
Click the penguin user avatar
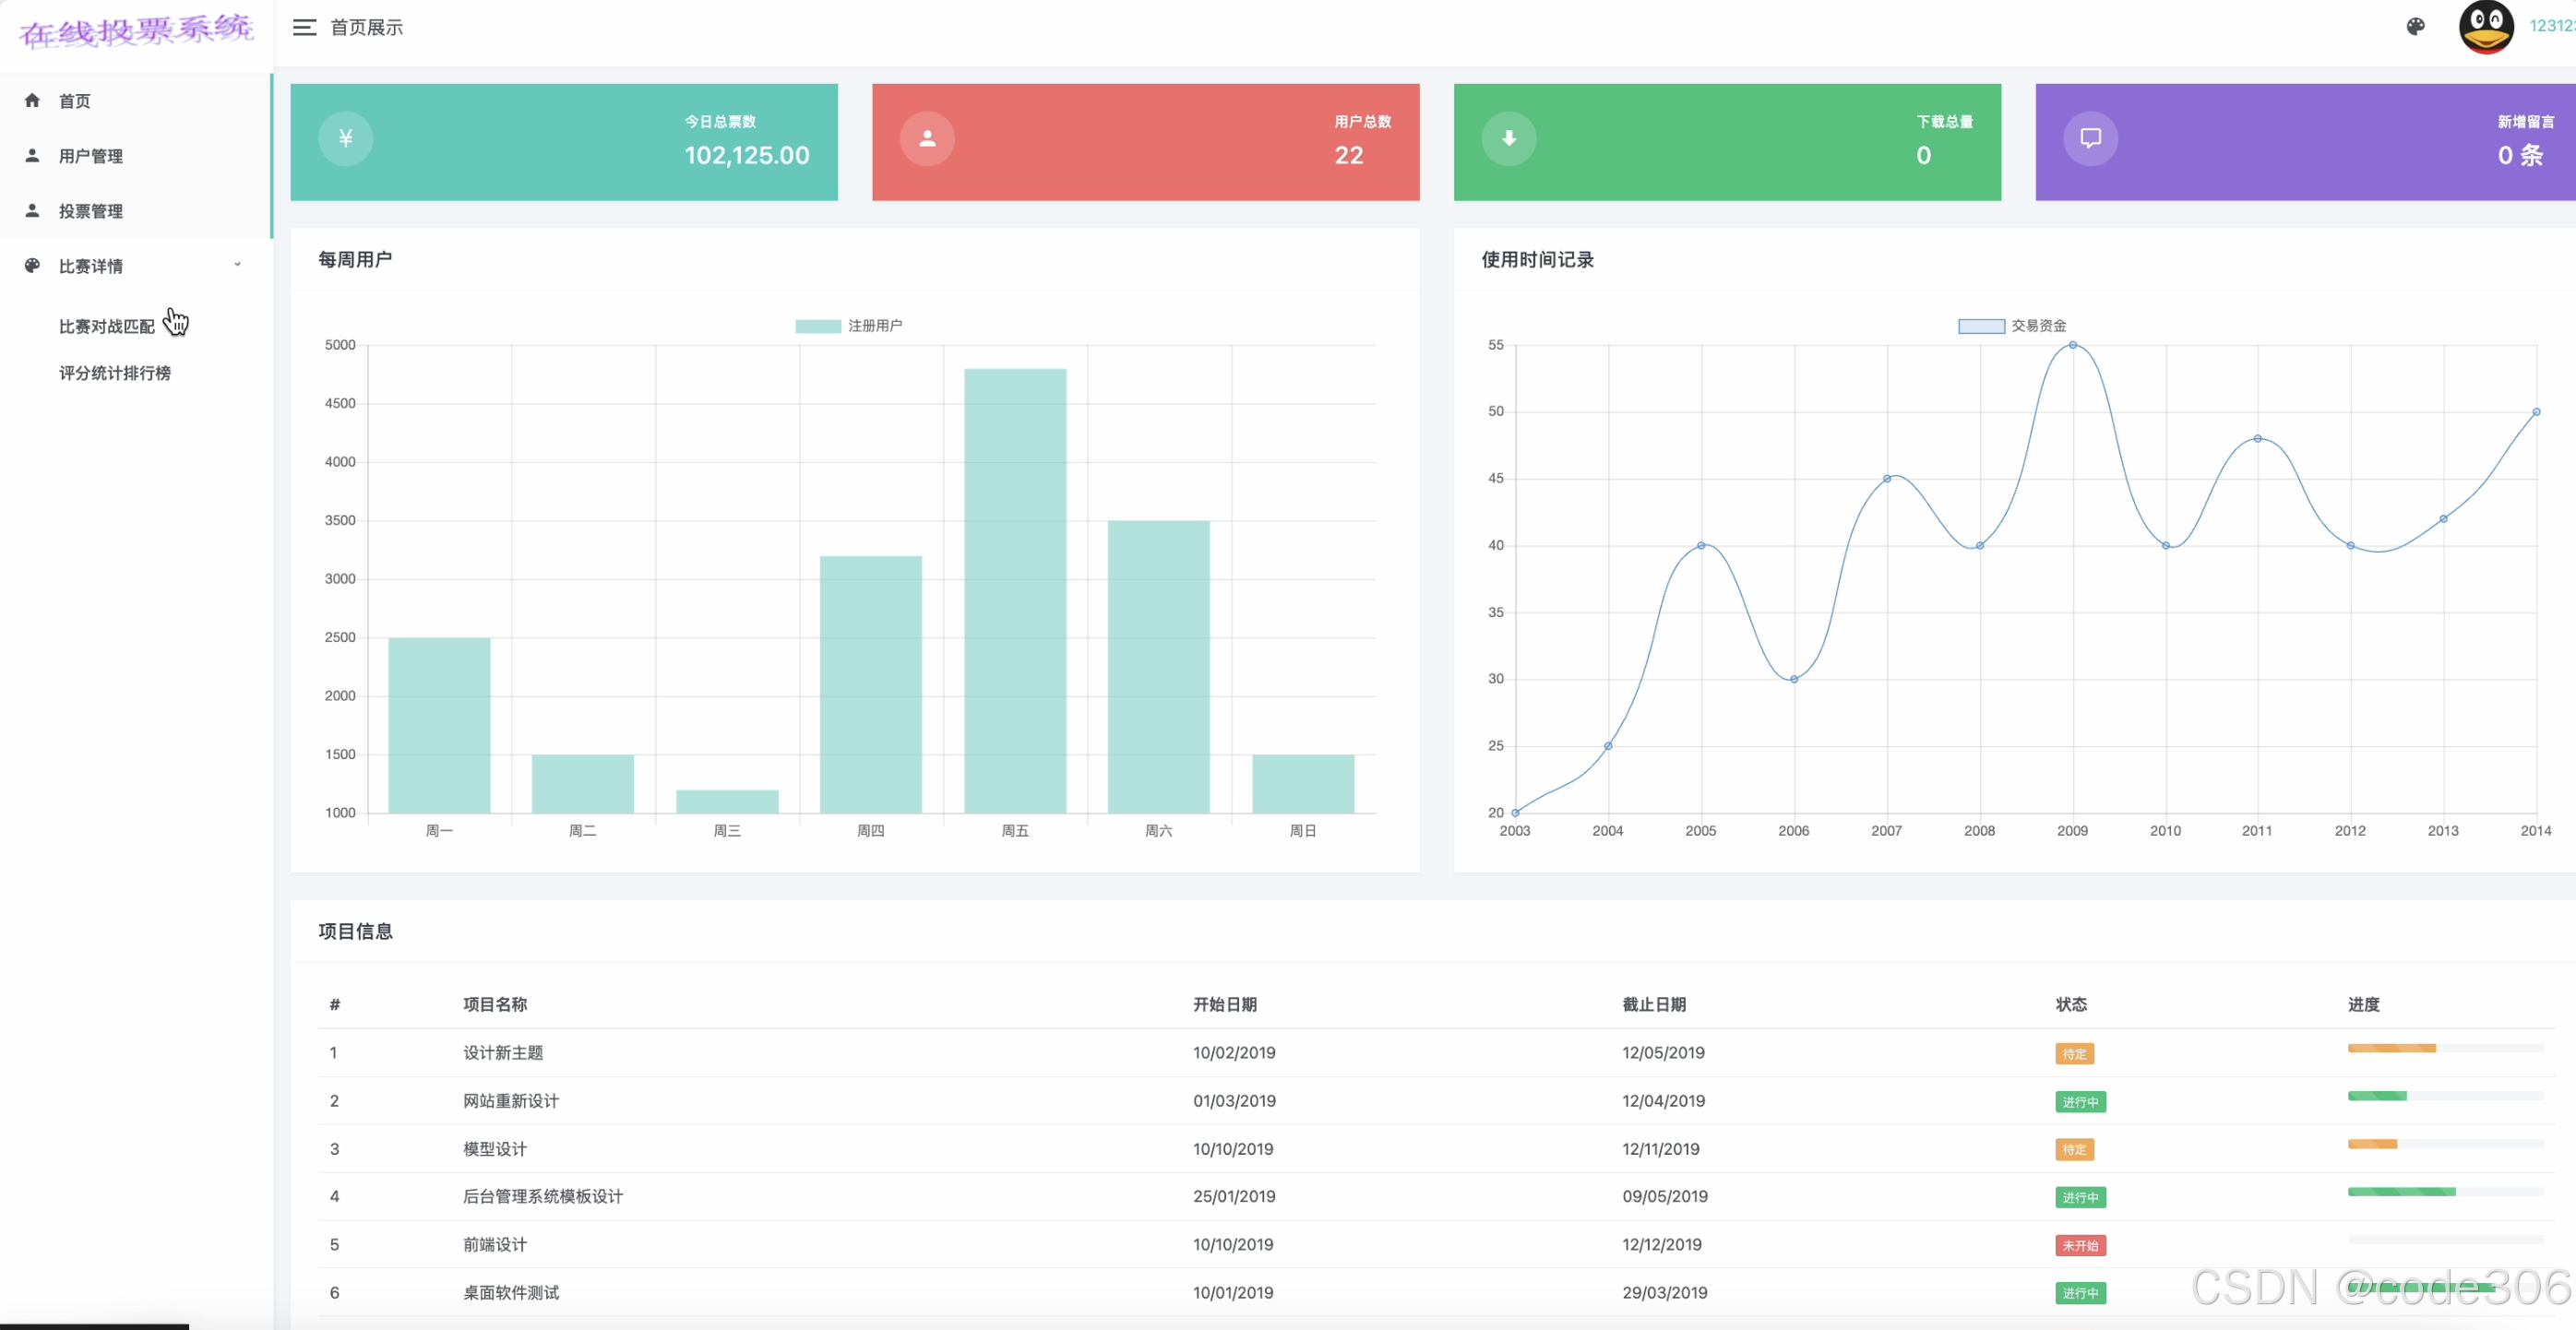pos(2486,27)
